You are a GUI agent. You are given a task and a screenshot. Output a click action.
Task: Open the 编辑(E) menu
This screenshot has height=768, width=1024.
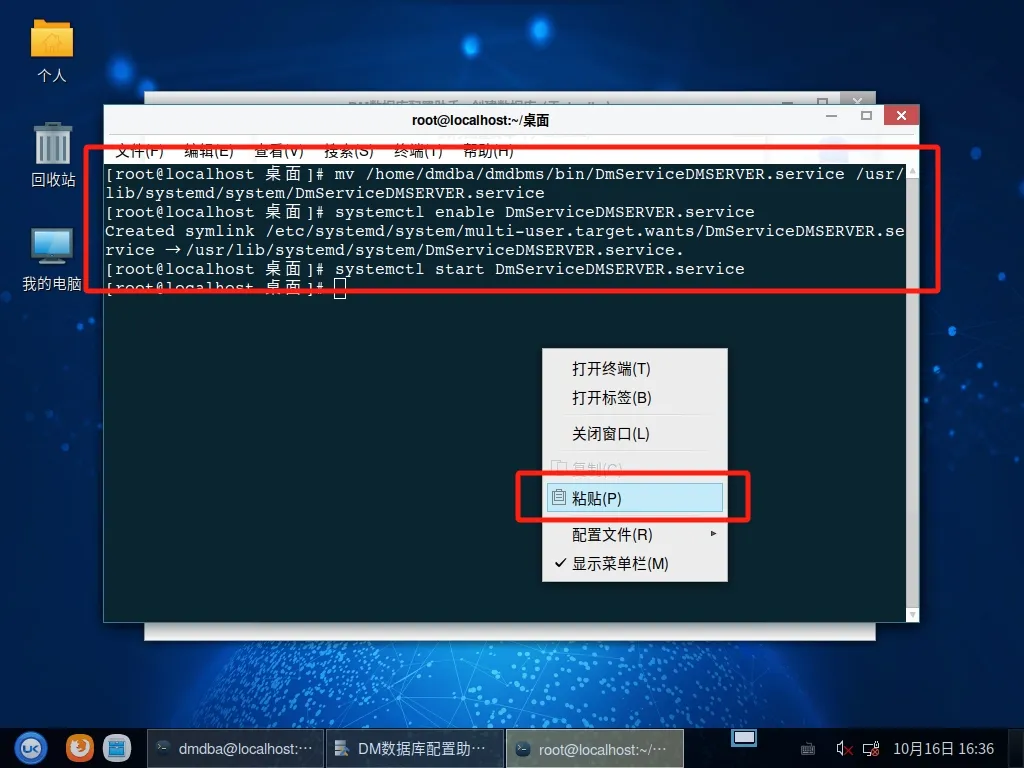(208, 152)
